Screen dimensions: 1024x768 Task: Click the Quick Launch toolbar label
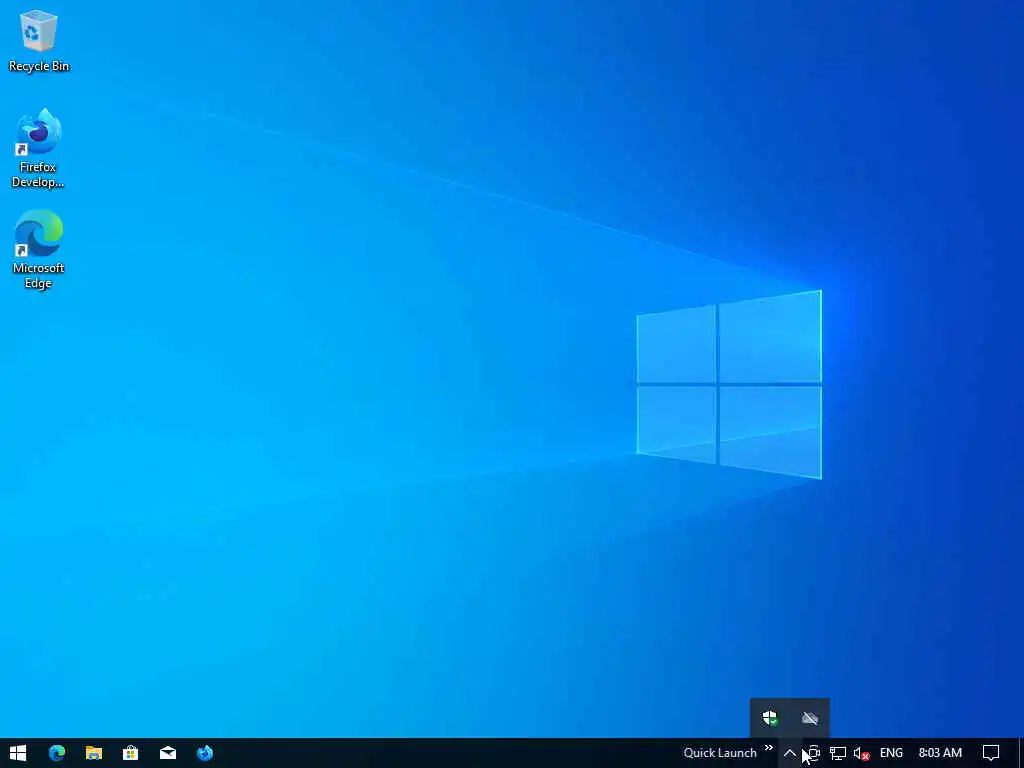coord(720,753)
